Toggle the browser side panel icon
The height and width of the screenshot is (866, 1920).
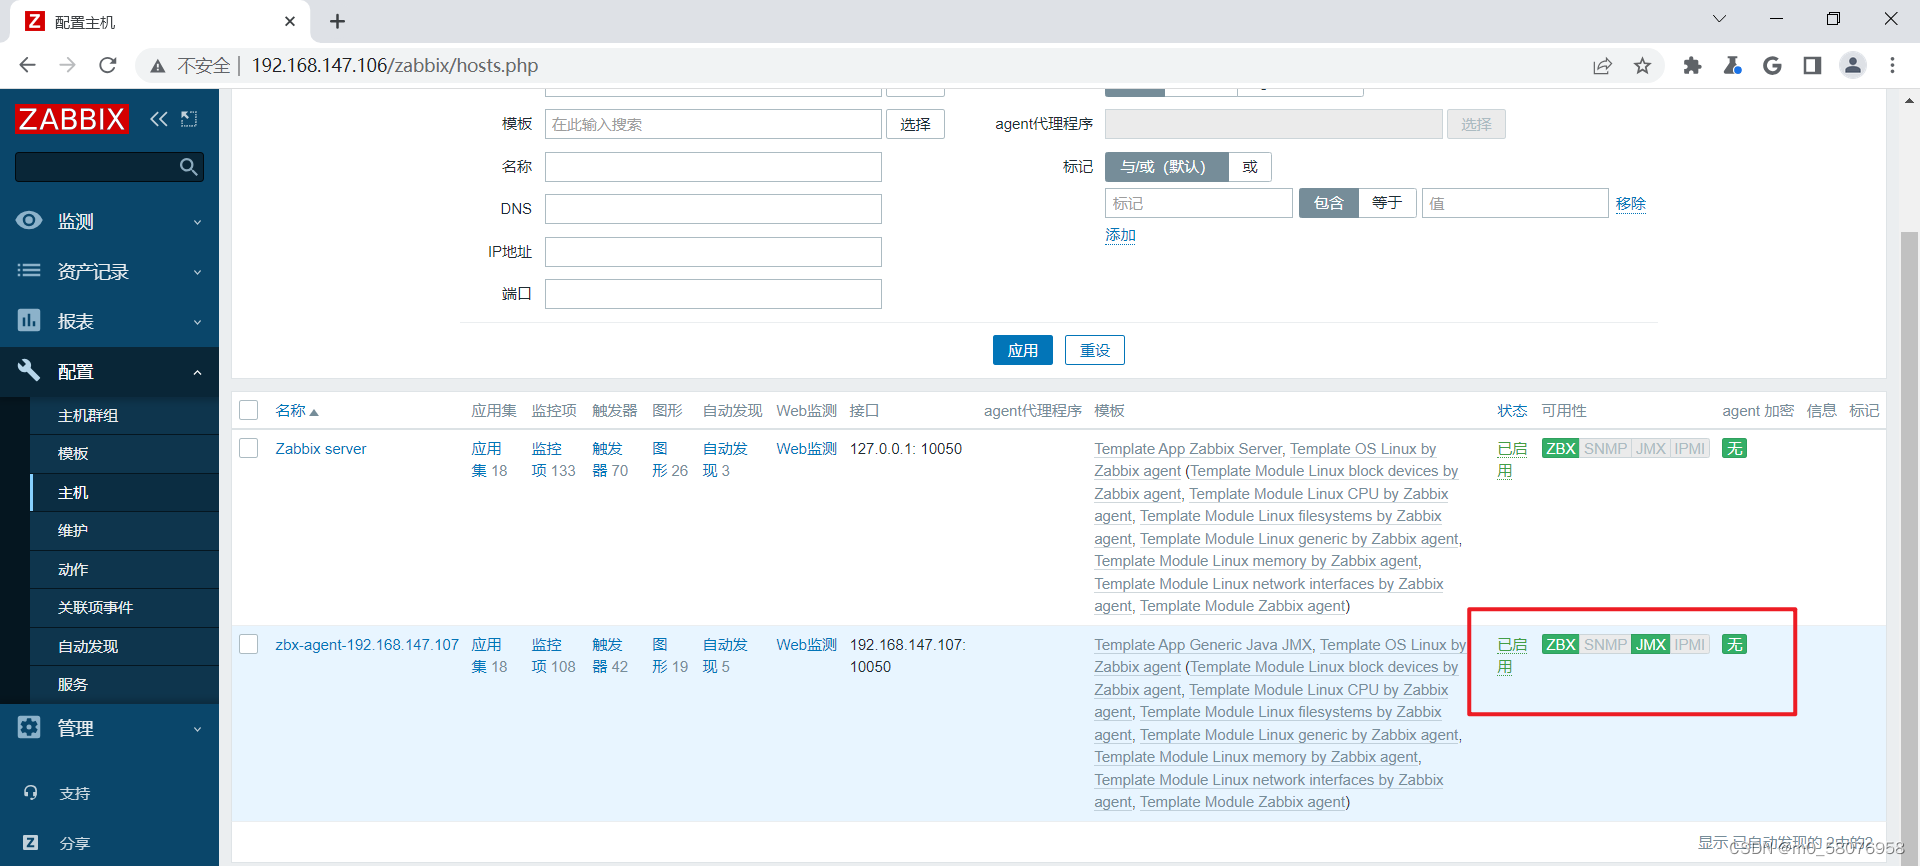(x=1812, y=65)
